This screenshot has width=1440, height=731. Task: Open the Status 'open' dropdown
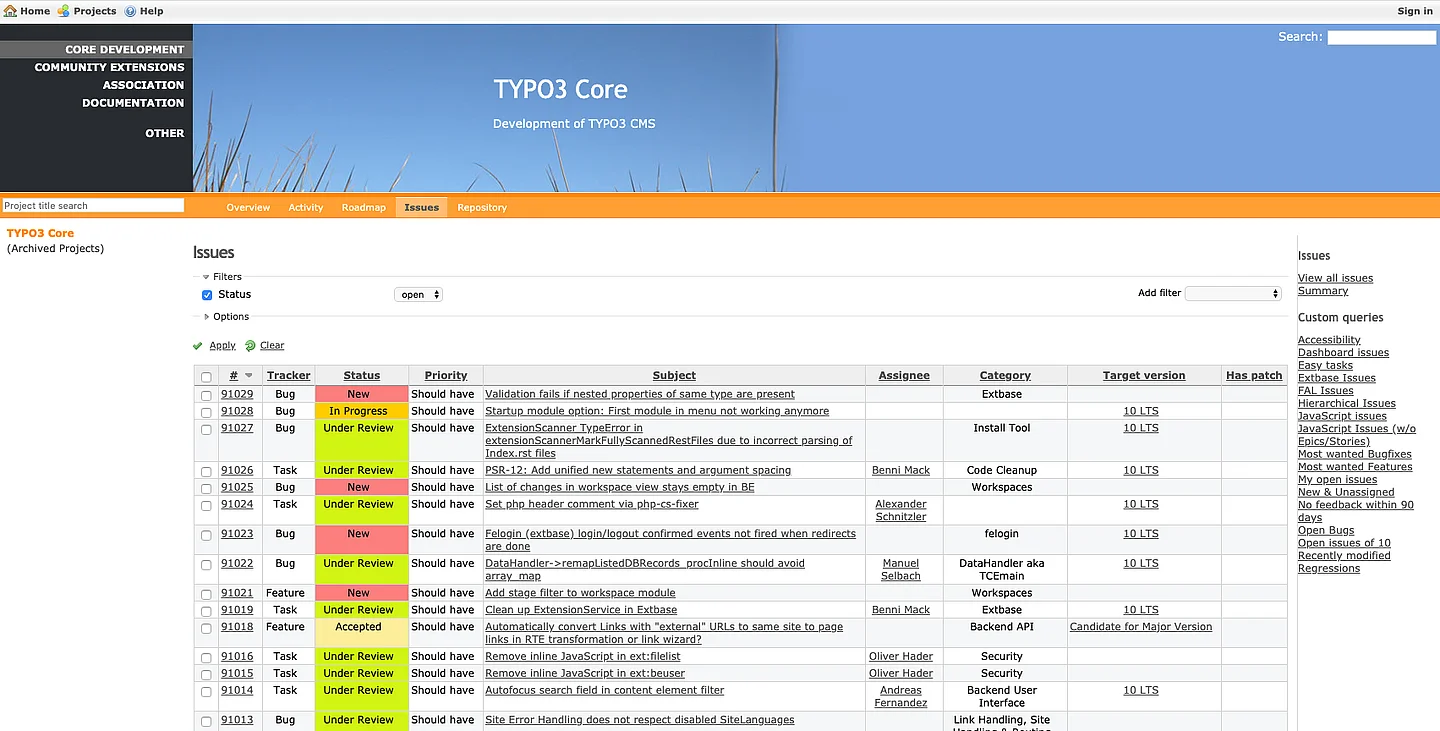[418, 295]
